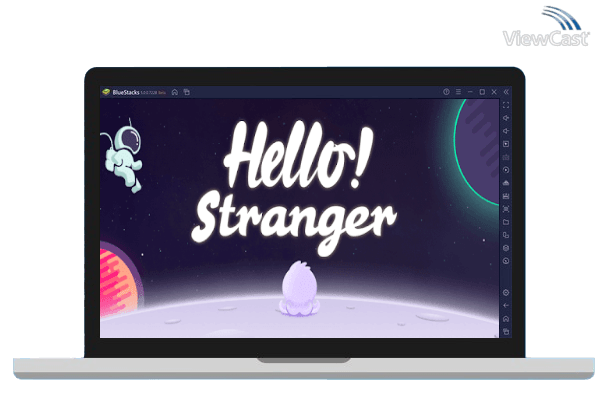Open the multi-instance manager layers icon
Viewport: 602px width, 414px height.
506,248
